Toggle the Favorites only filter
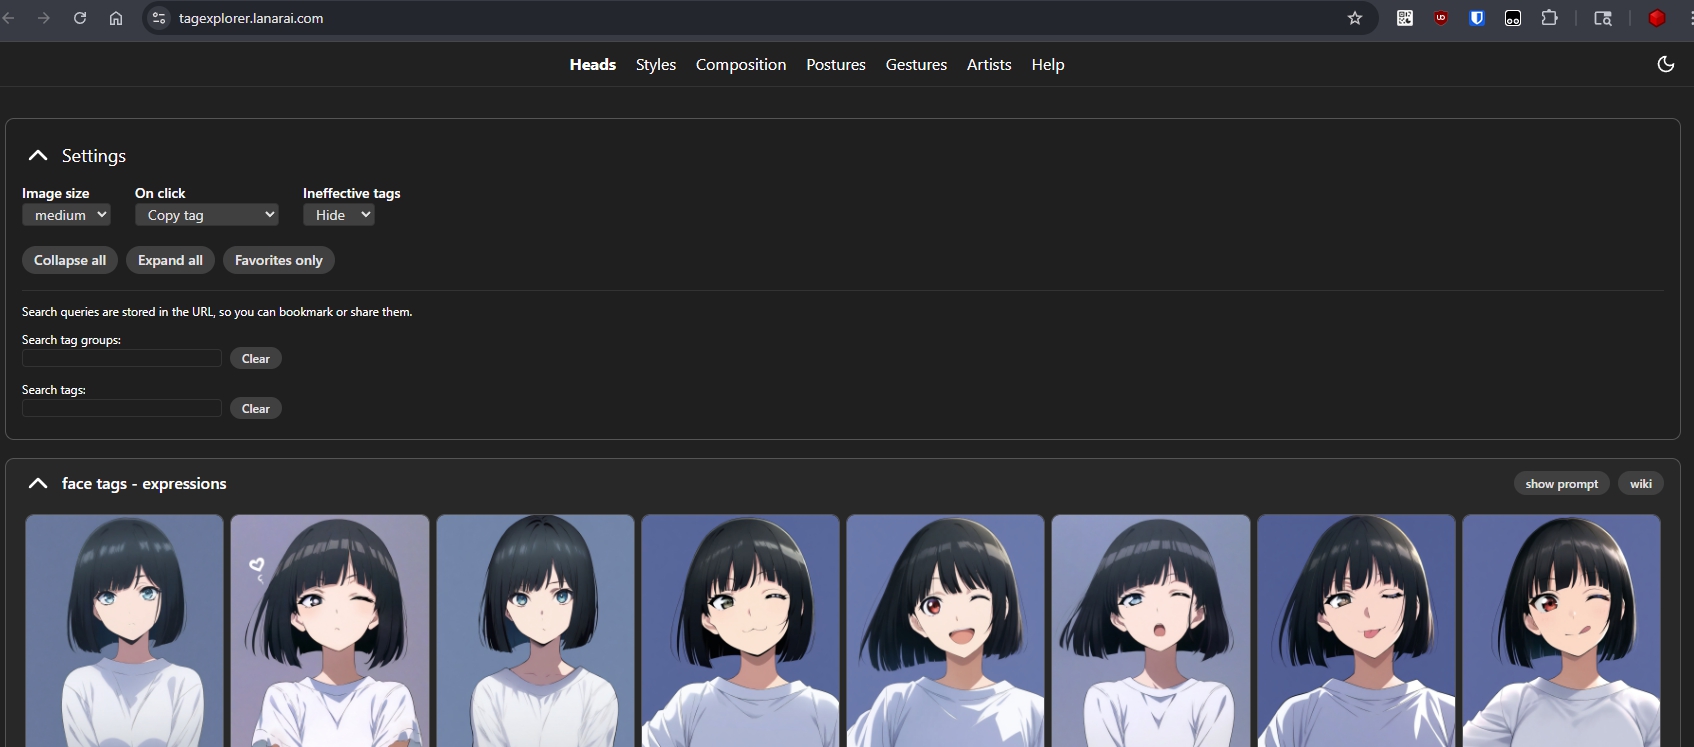Image resolution: width=1694 pixels, height=747 pixels. 279,260
